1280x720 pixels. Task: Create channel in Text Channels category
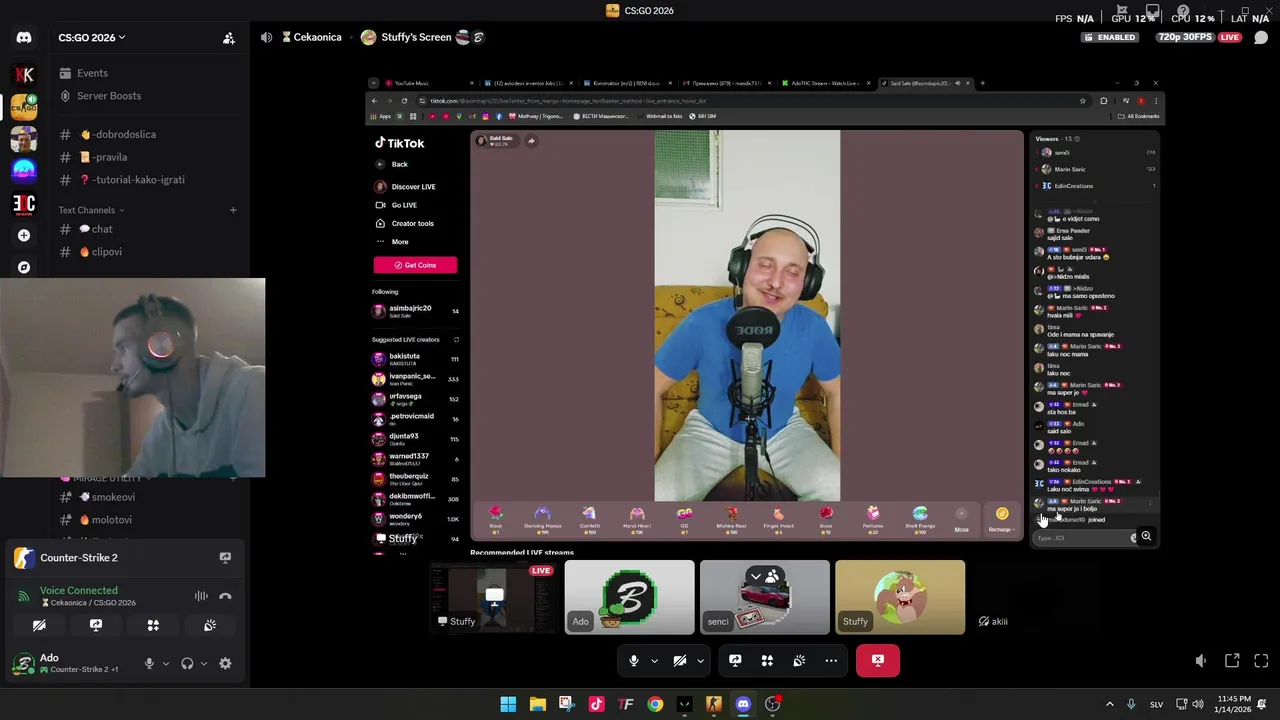tap(233, 210)
